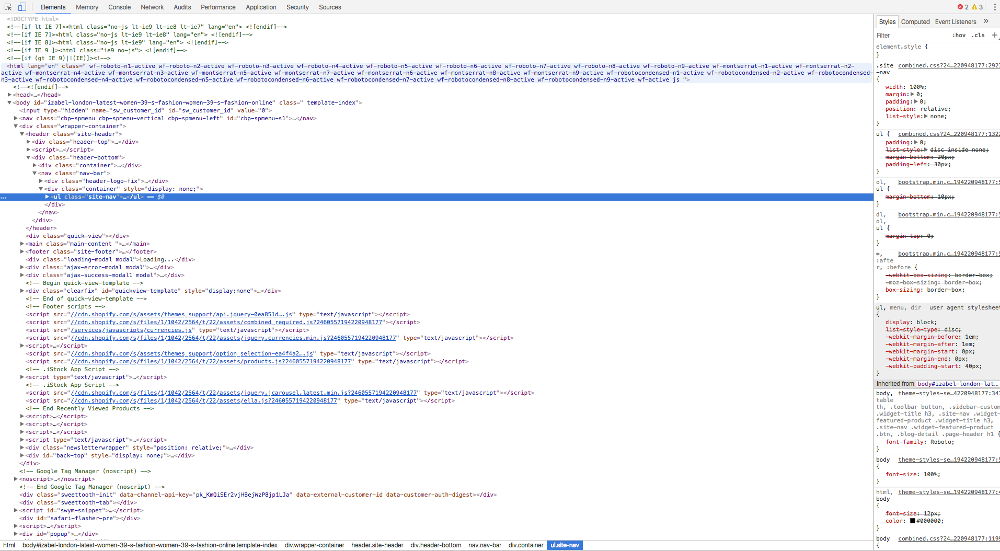
Task: Expand the noscript node
Action: coord(16,479)
